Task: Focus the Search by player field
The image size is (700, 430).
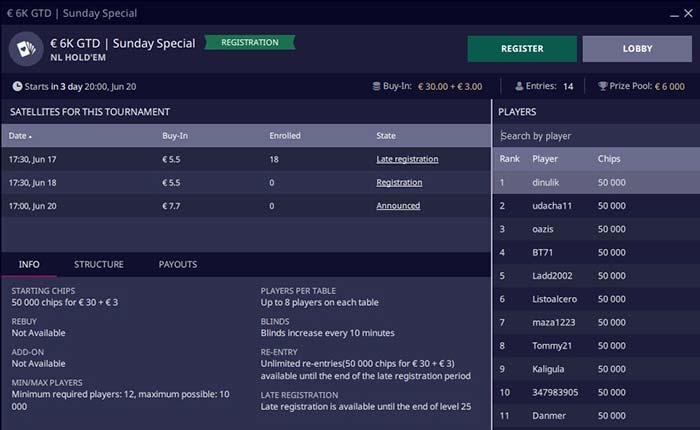Action: point(596,136)
